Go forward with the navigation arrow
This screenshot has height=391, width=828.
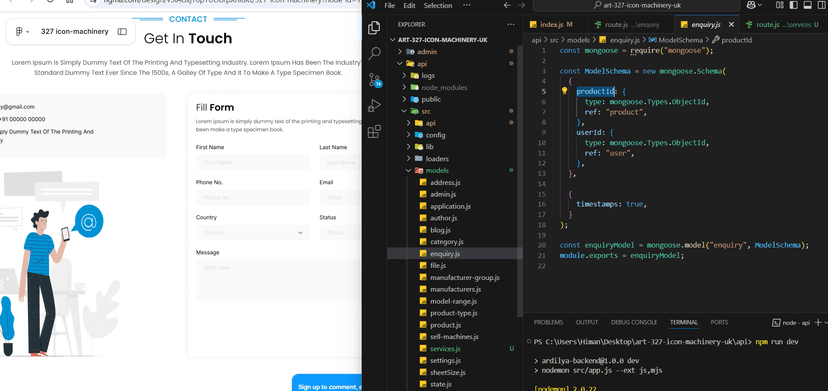point(522,5)
